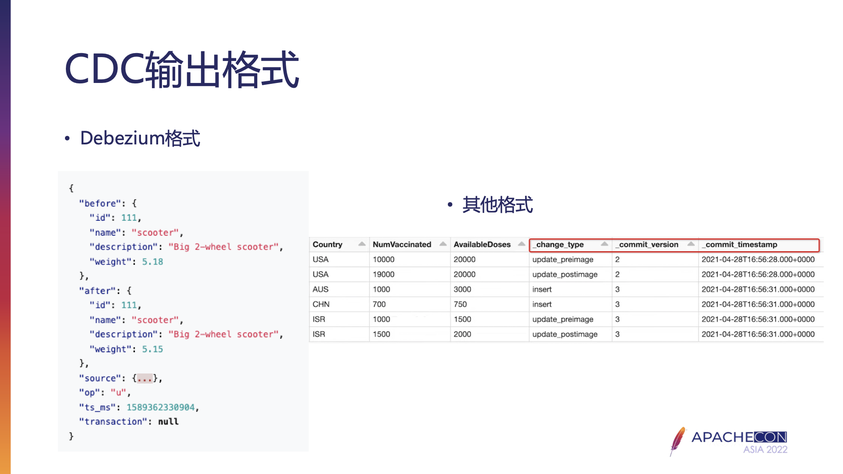The image size is (843, 474).
Task: Click the AvailableDoses header label
Action: coord(482,245)
